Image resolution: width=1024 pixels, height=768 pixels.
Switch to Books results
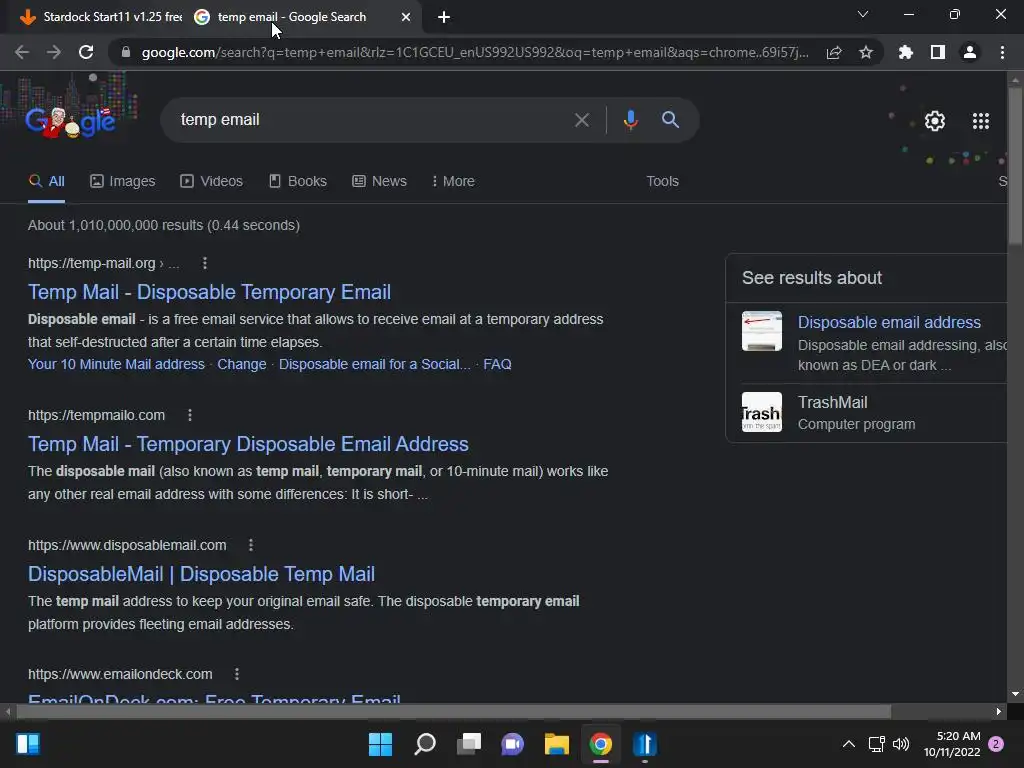click(x=298, y=182)
